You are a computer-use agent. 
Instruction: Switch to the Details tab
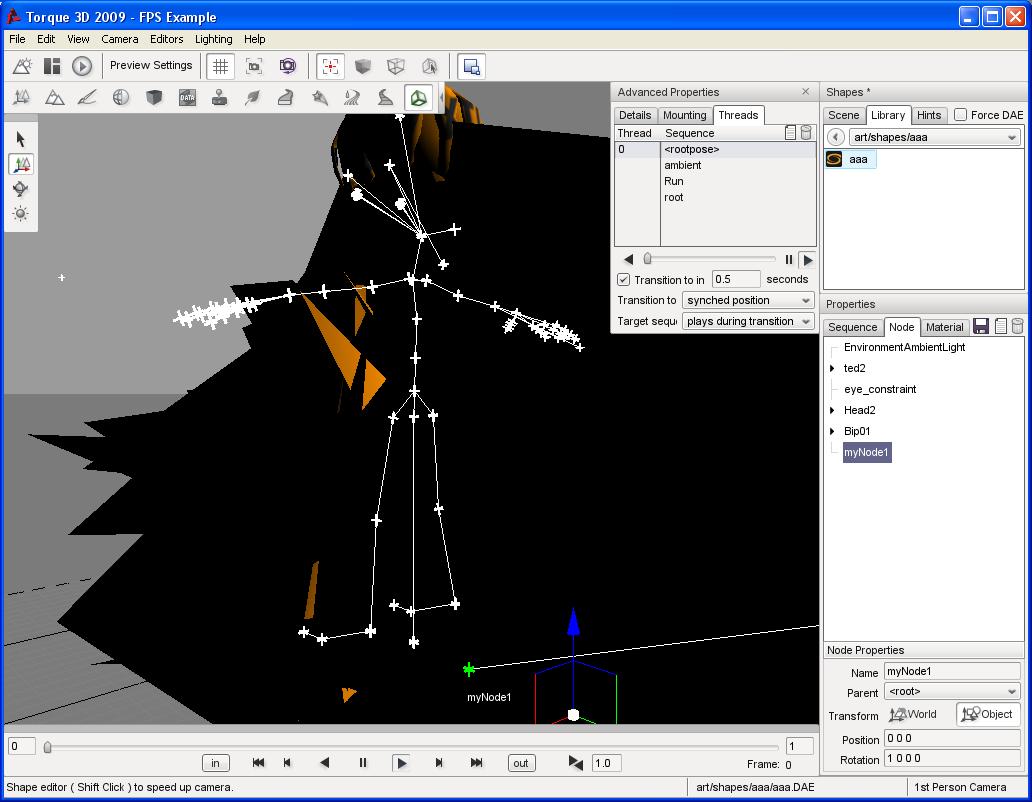635,115
